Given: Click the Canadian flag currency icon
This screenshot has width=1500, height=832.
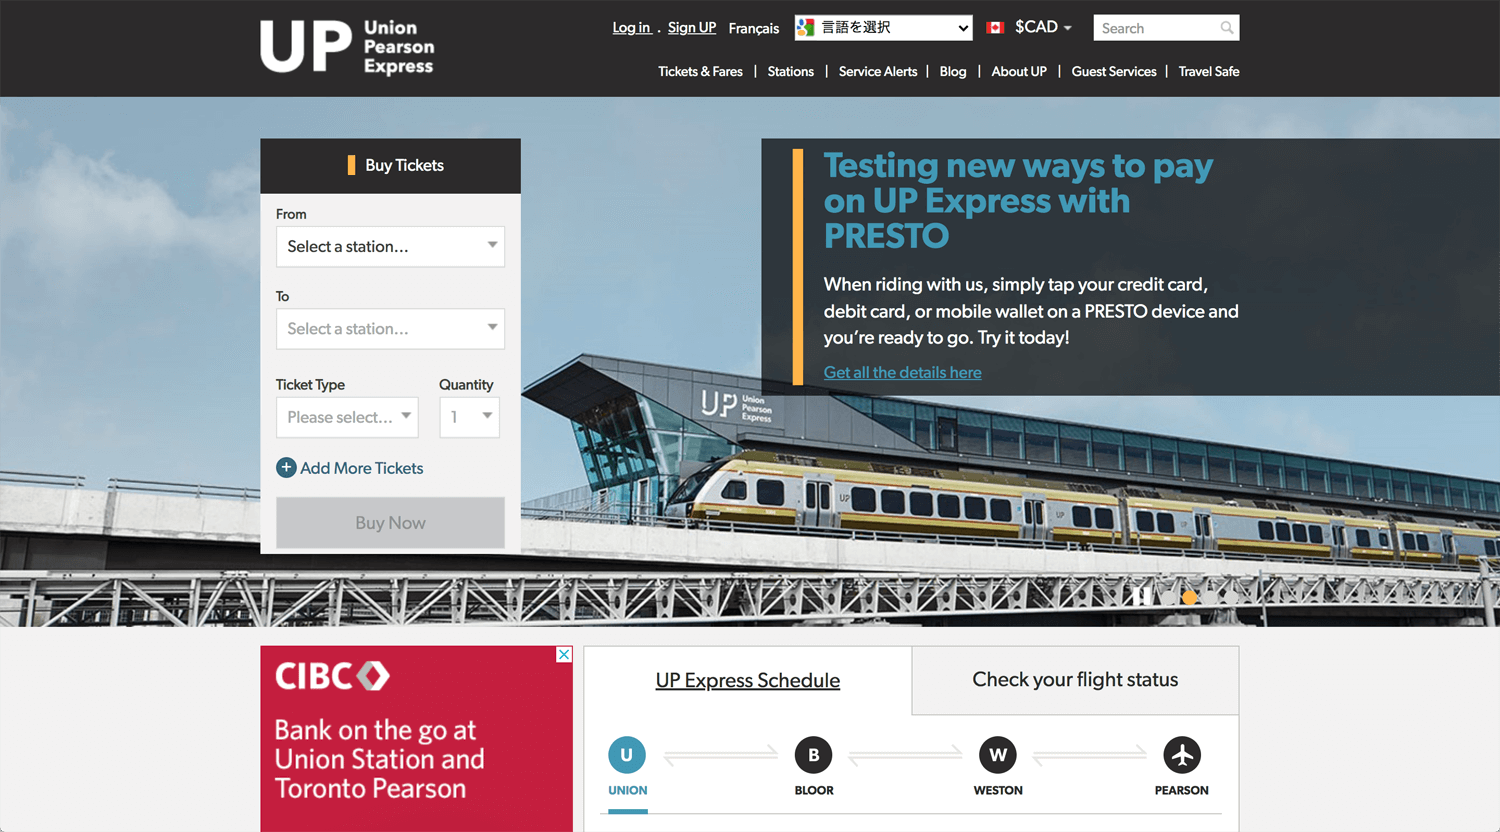Looking at the screenshot, I should (995, 28).
